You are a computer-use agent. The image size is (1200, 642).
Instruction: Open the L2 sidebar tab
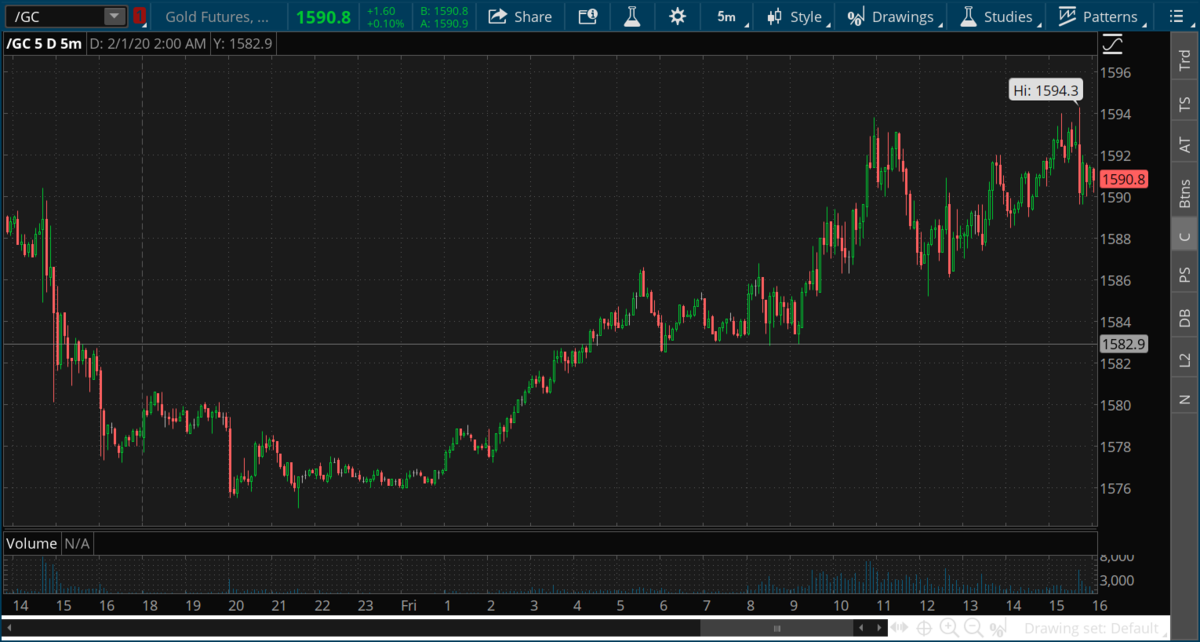pyautogui.click(x=1184, y=358)
